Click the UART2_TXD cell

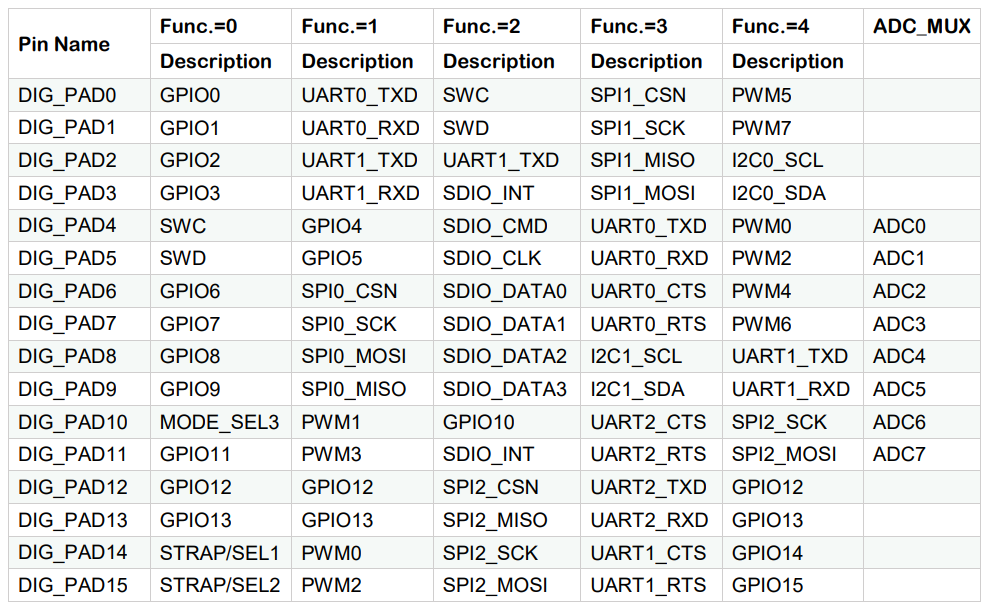pos(651,487)
